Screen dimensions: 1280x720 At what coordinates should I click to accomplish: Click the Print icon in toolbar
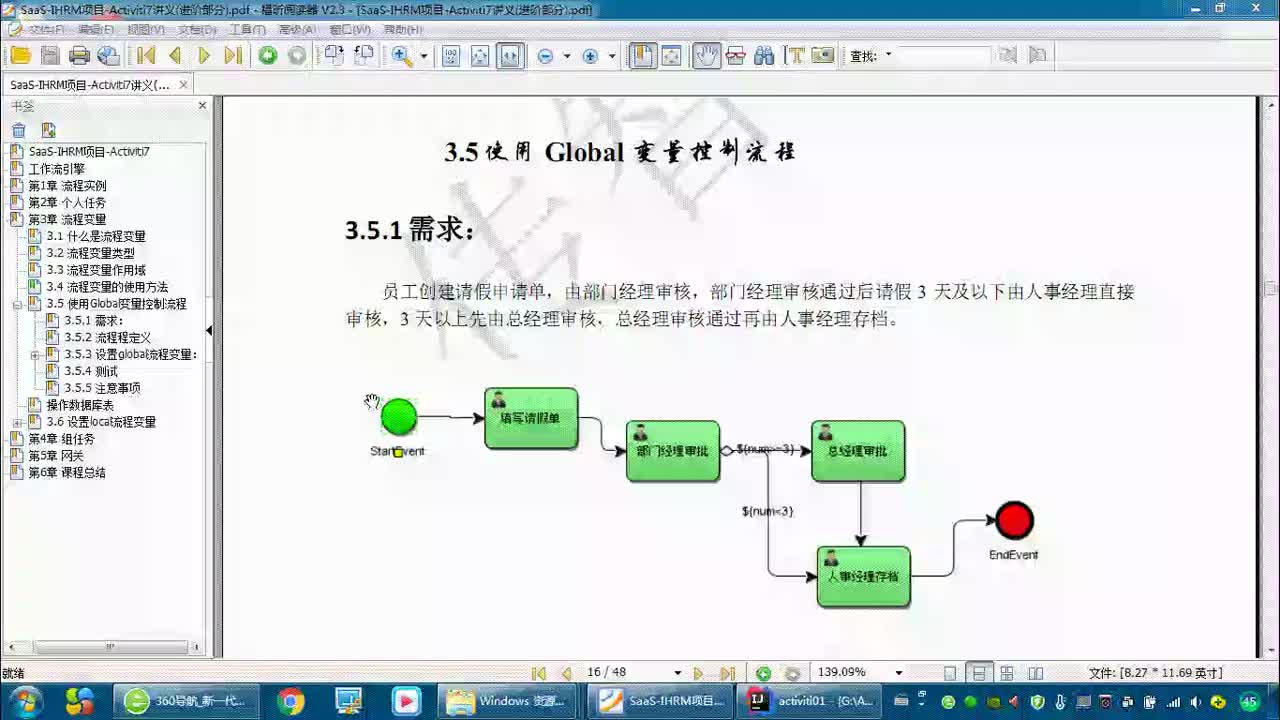pyautogui.click(x=79, y=56)
